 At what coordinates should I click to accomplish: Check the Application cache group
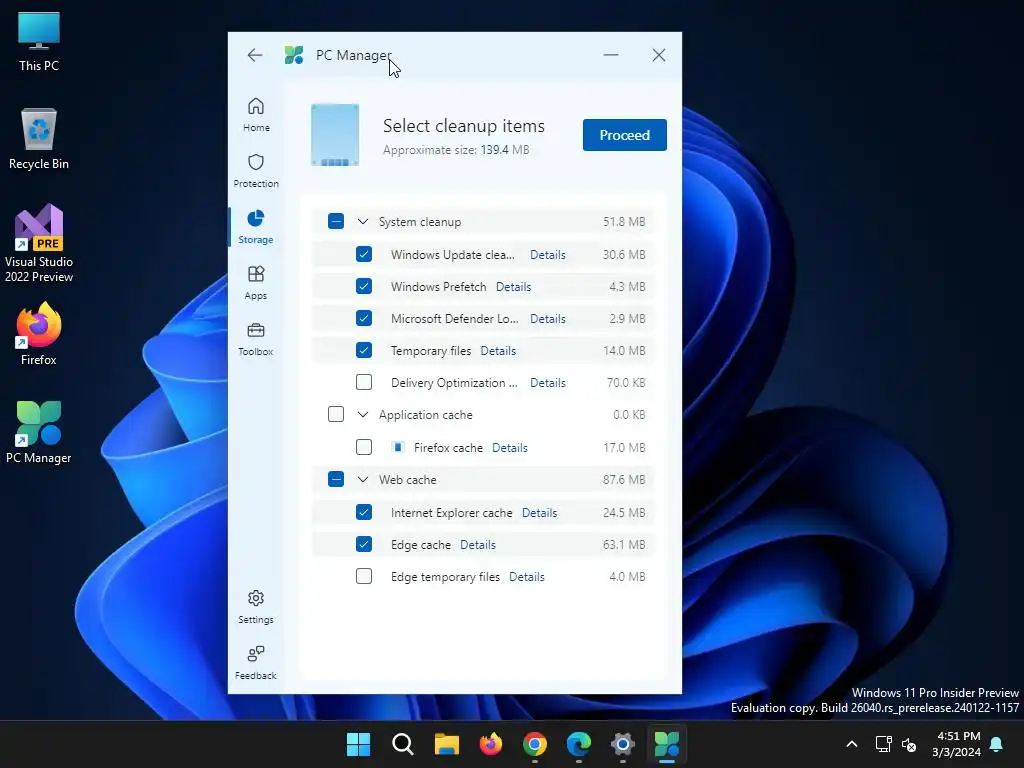click(x=336, y=414)
